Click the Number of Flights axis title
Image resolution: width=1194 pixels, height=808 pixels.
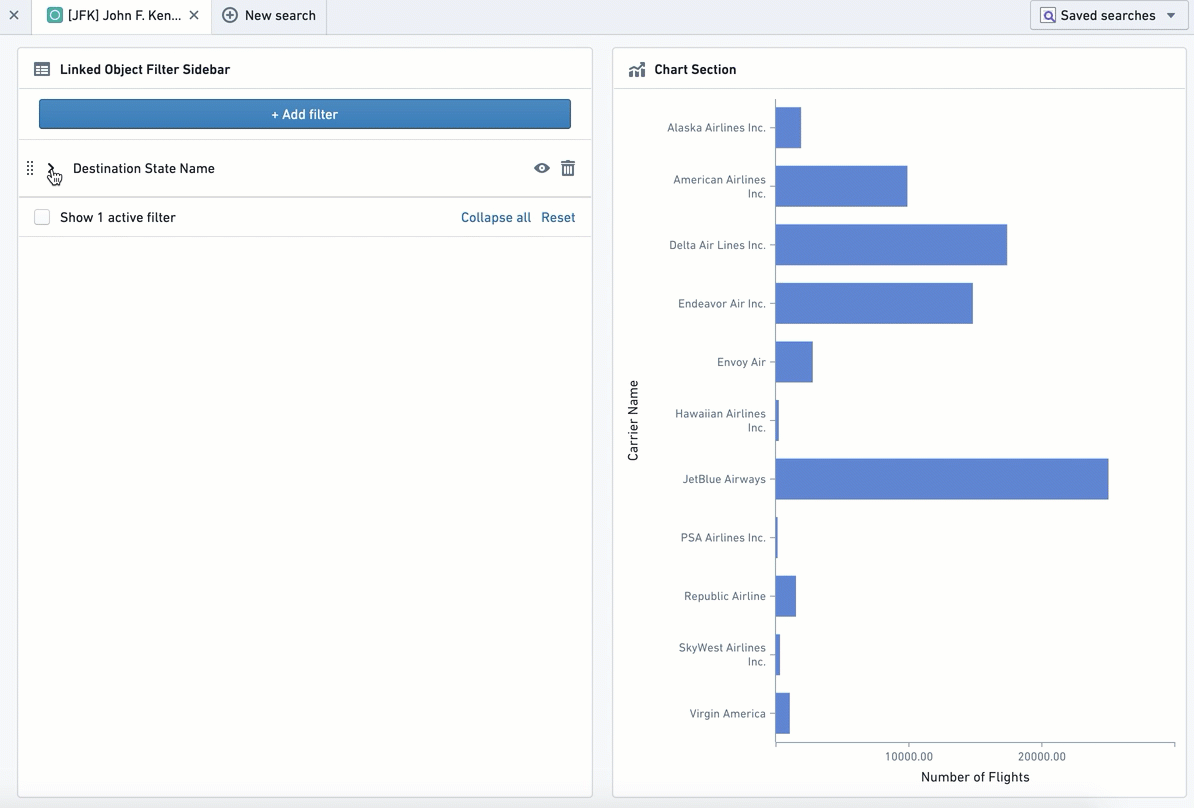(975, 777)
